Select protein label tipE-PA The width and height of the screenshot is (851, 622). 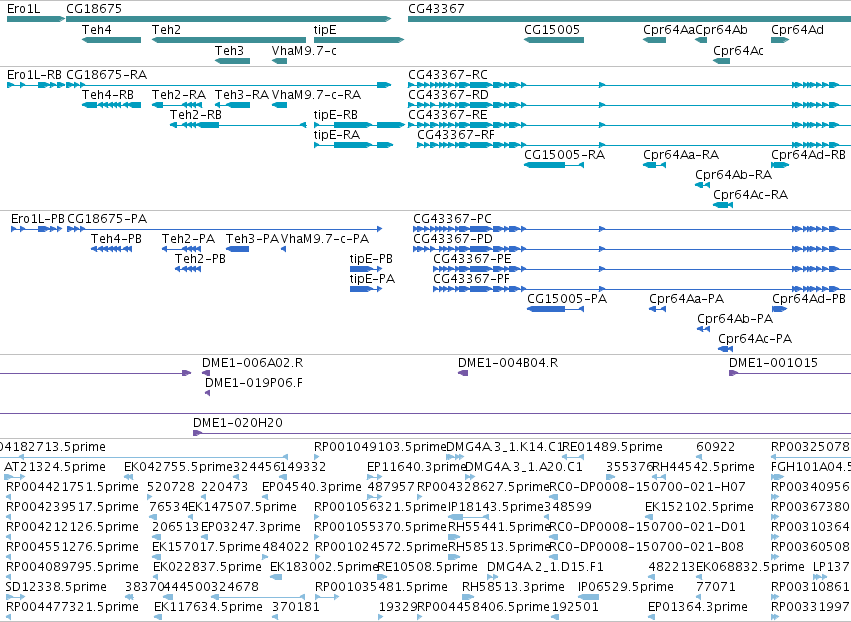pyautogui.click(x=372, y=279)
